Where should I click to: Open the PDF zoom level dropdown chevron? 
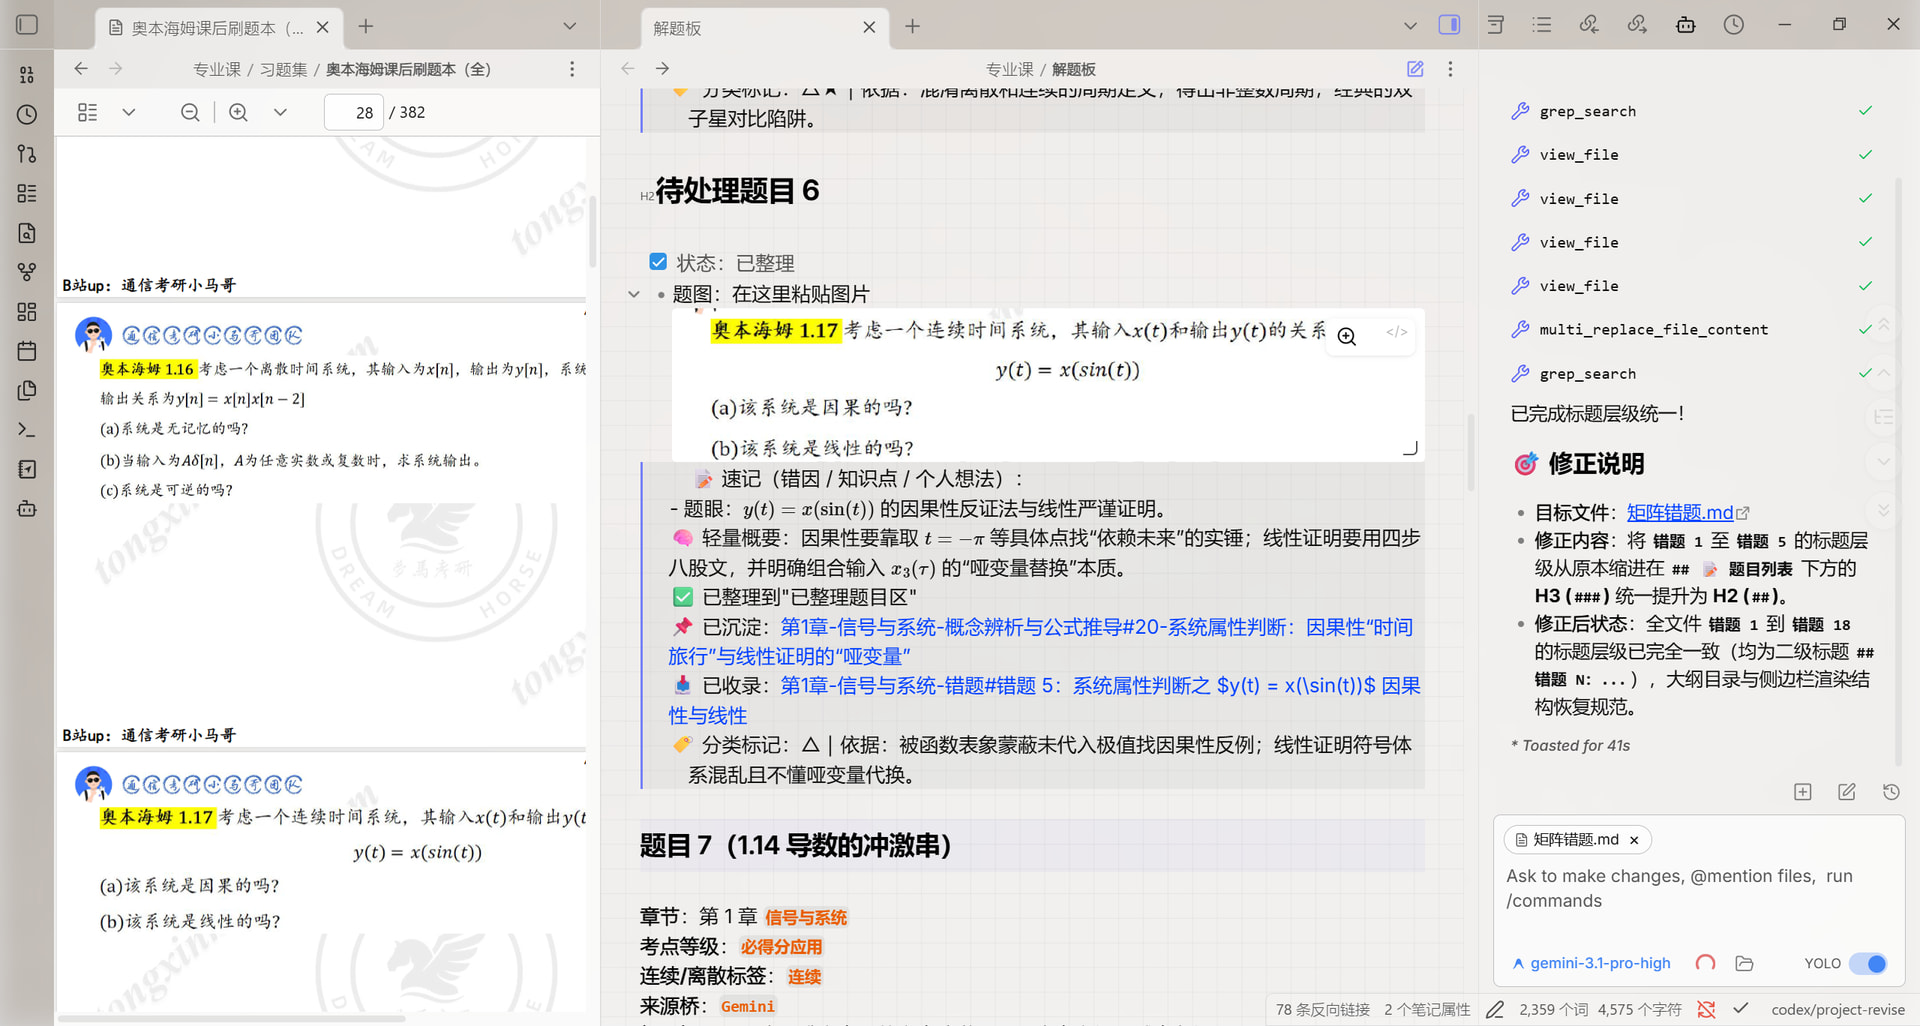(280, 112)
